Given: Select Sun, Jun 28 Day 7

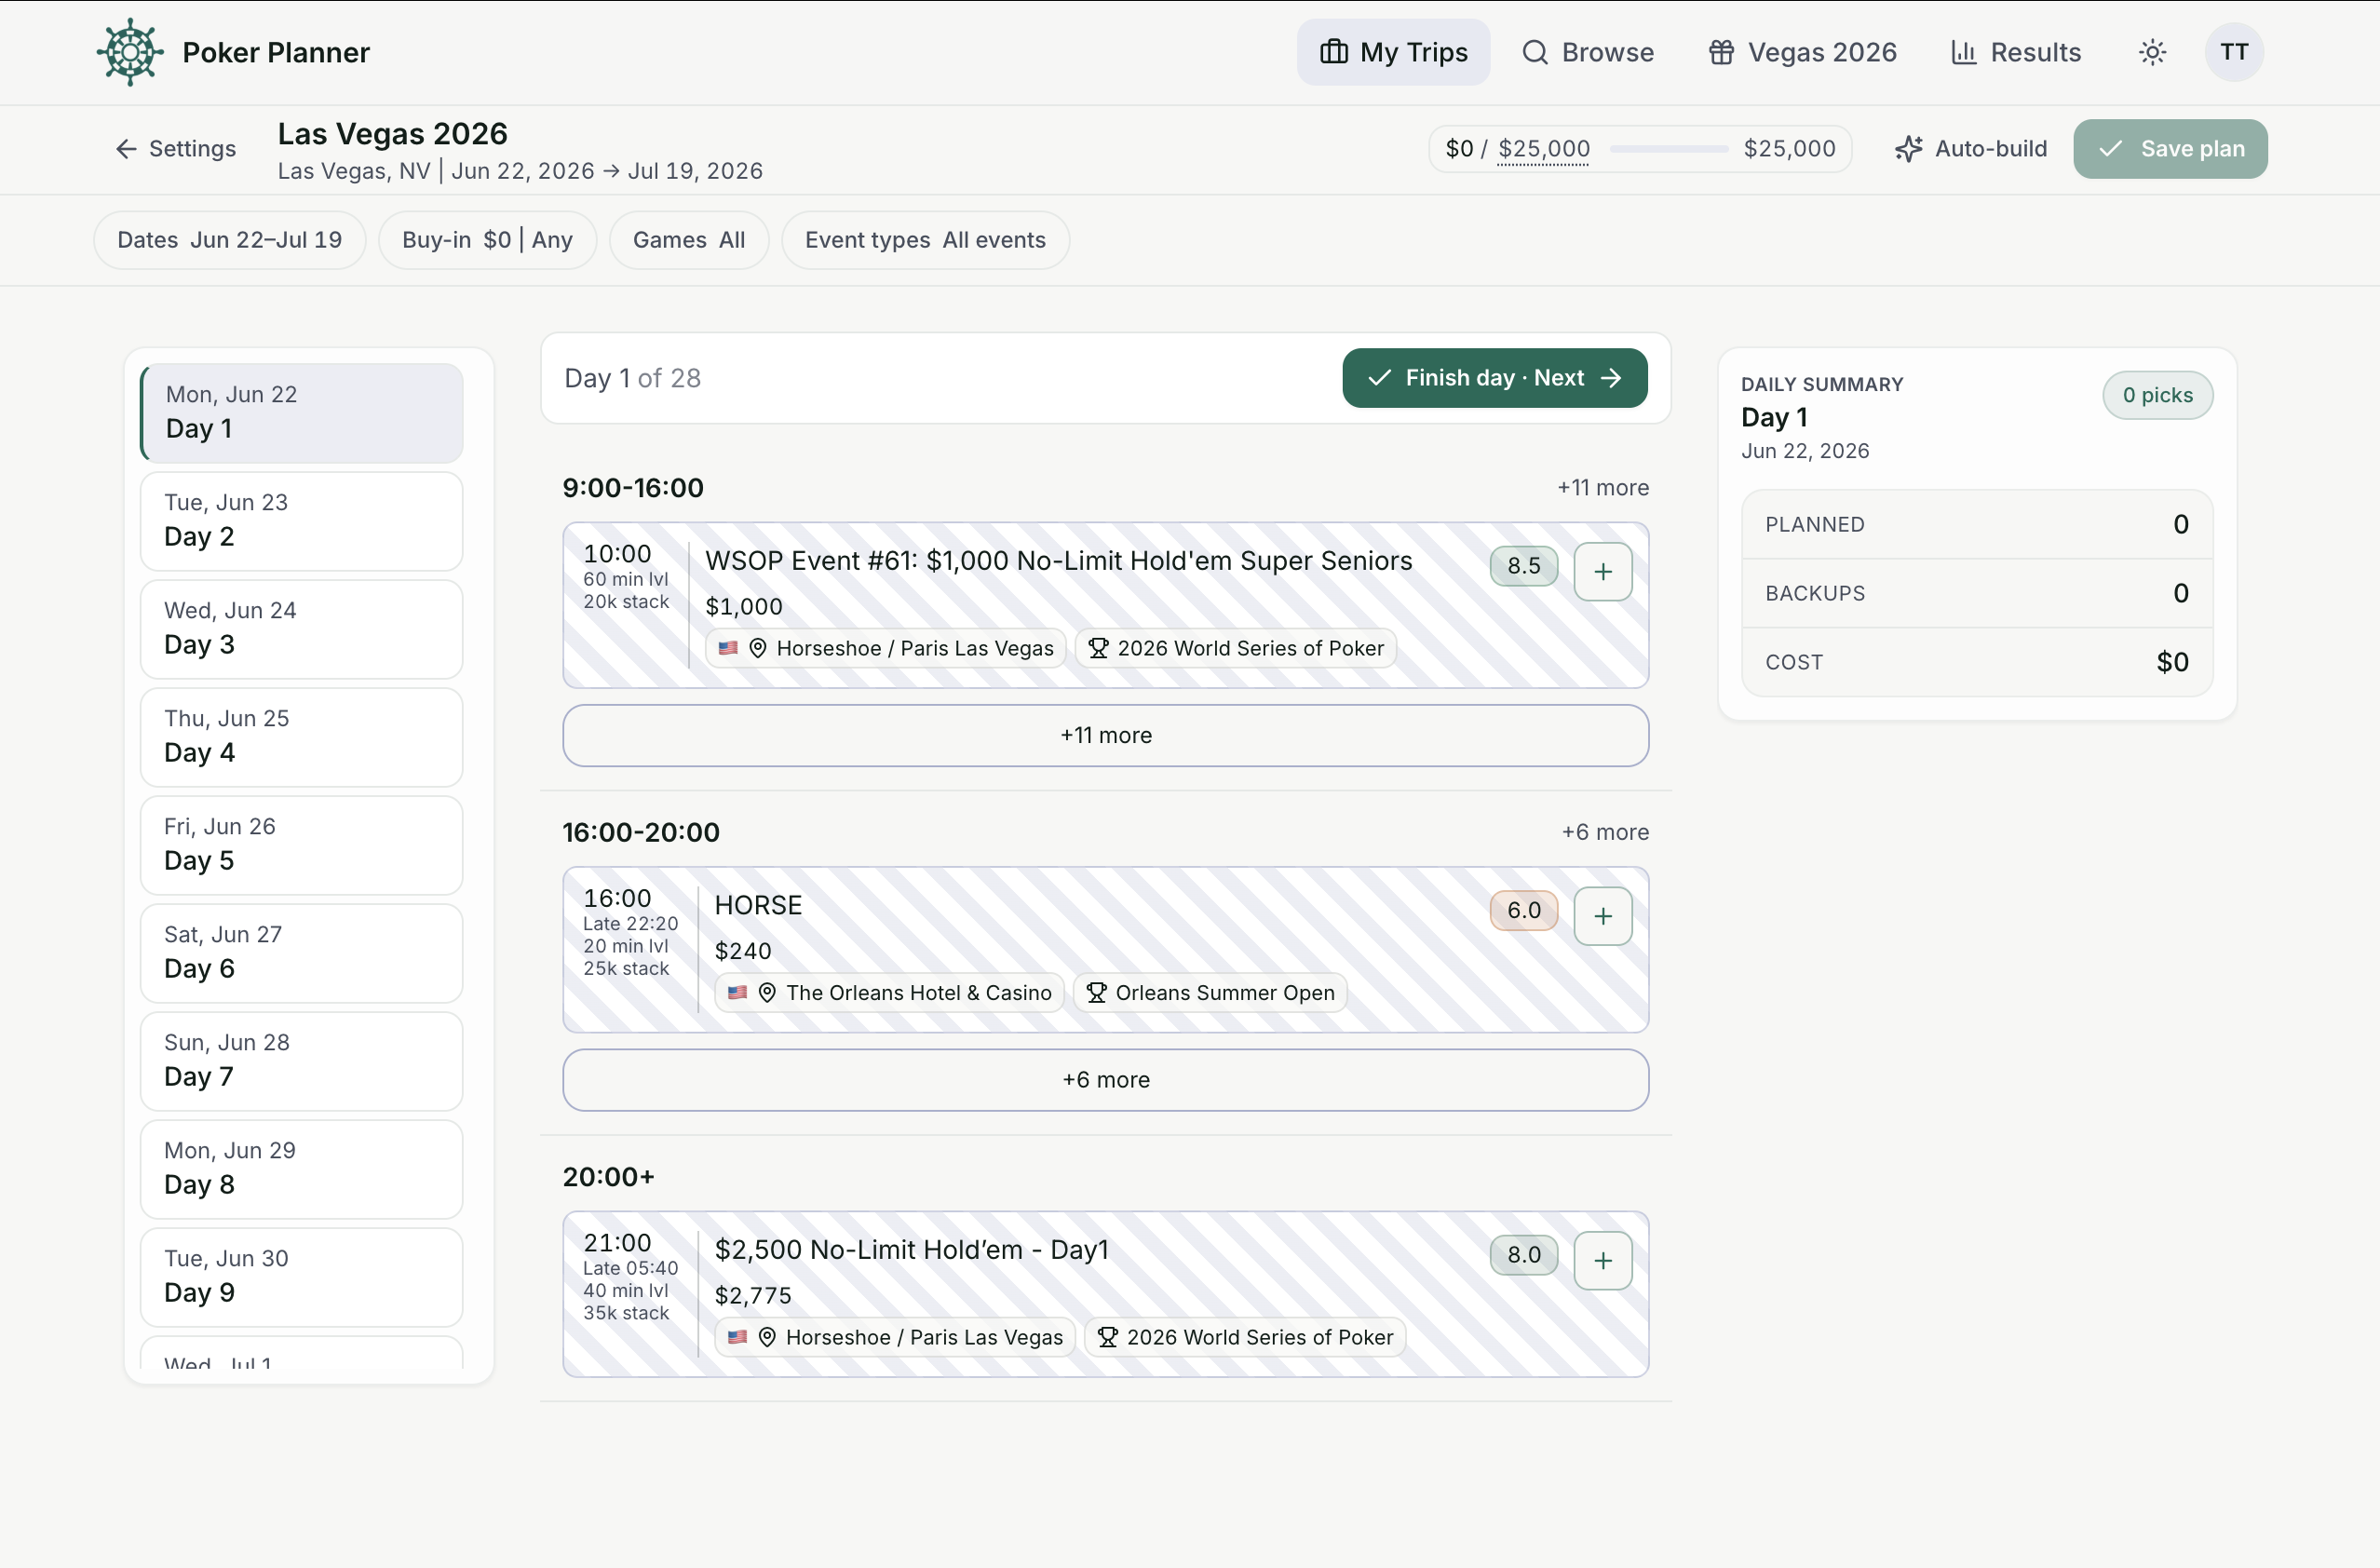Looking at the screenshot, I should [302, 1061].
